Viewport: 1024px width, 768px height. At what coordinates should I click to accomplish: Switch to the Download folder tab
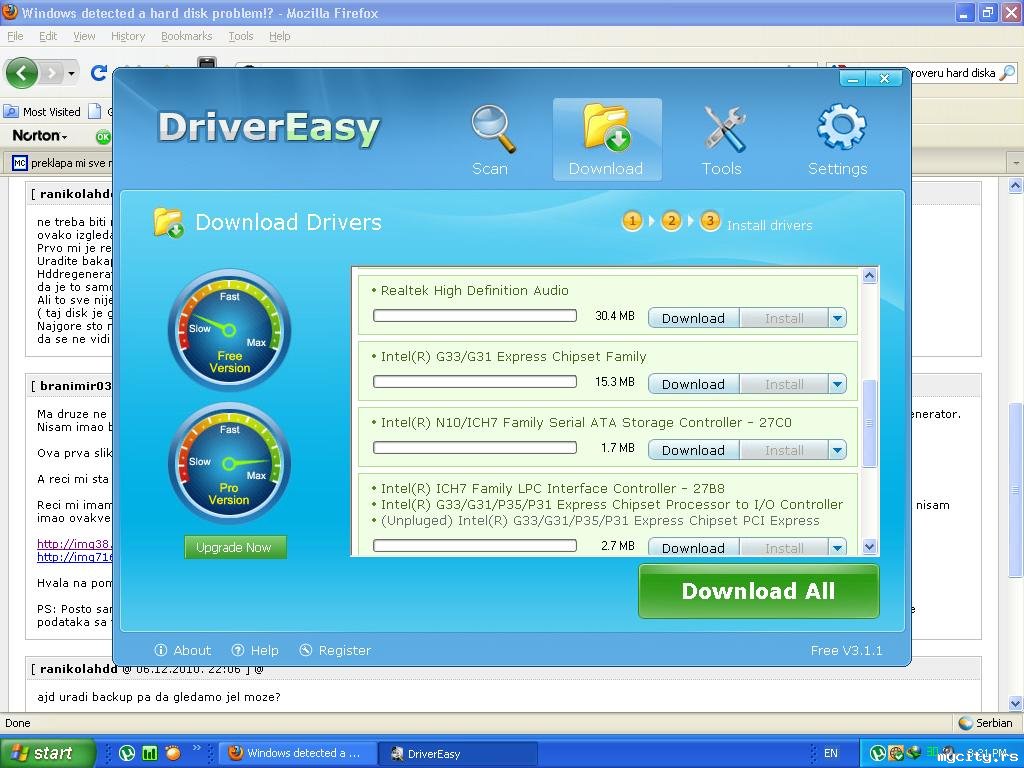click(607, 140)
